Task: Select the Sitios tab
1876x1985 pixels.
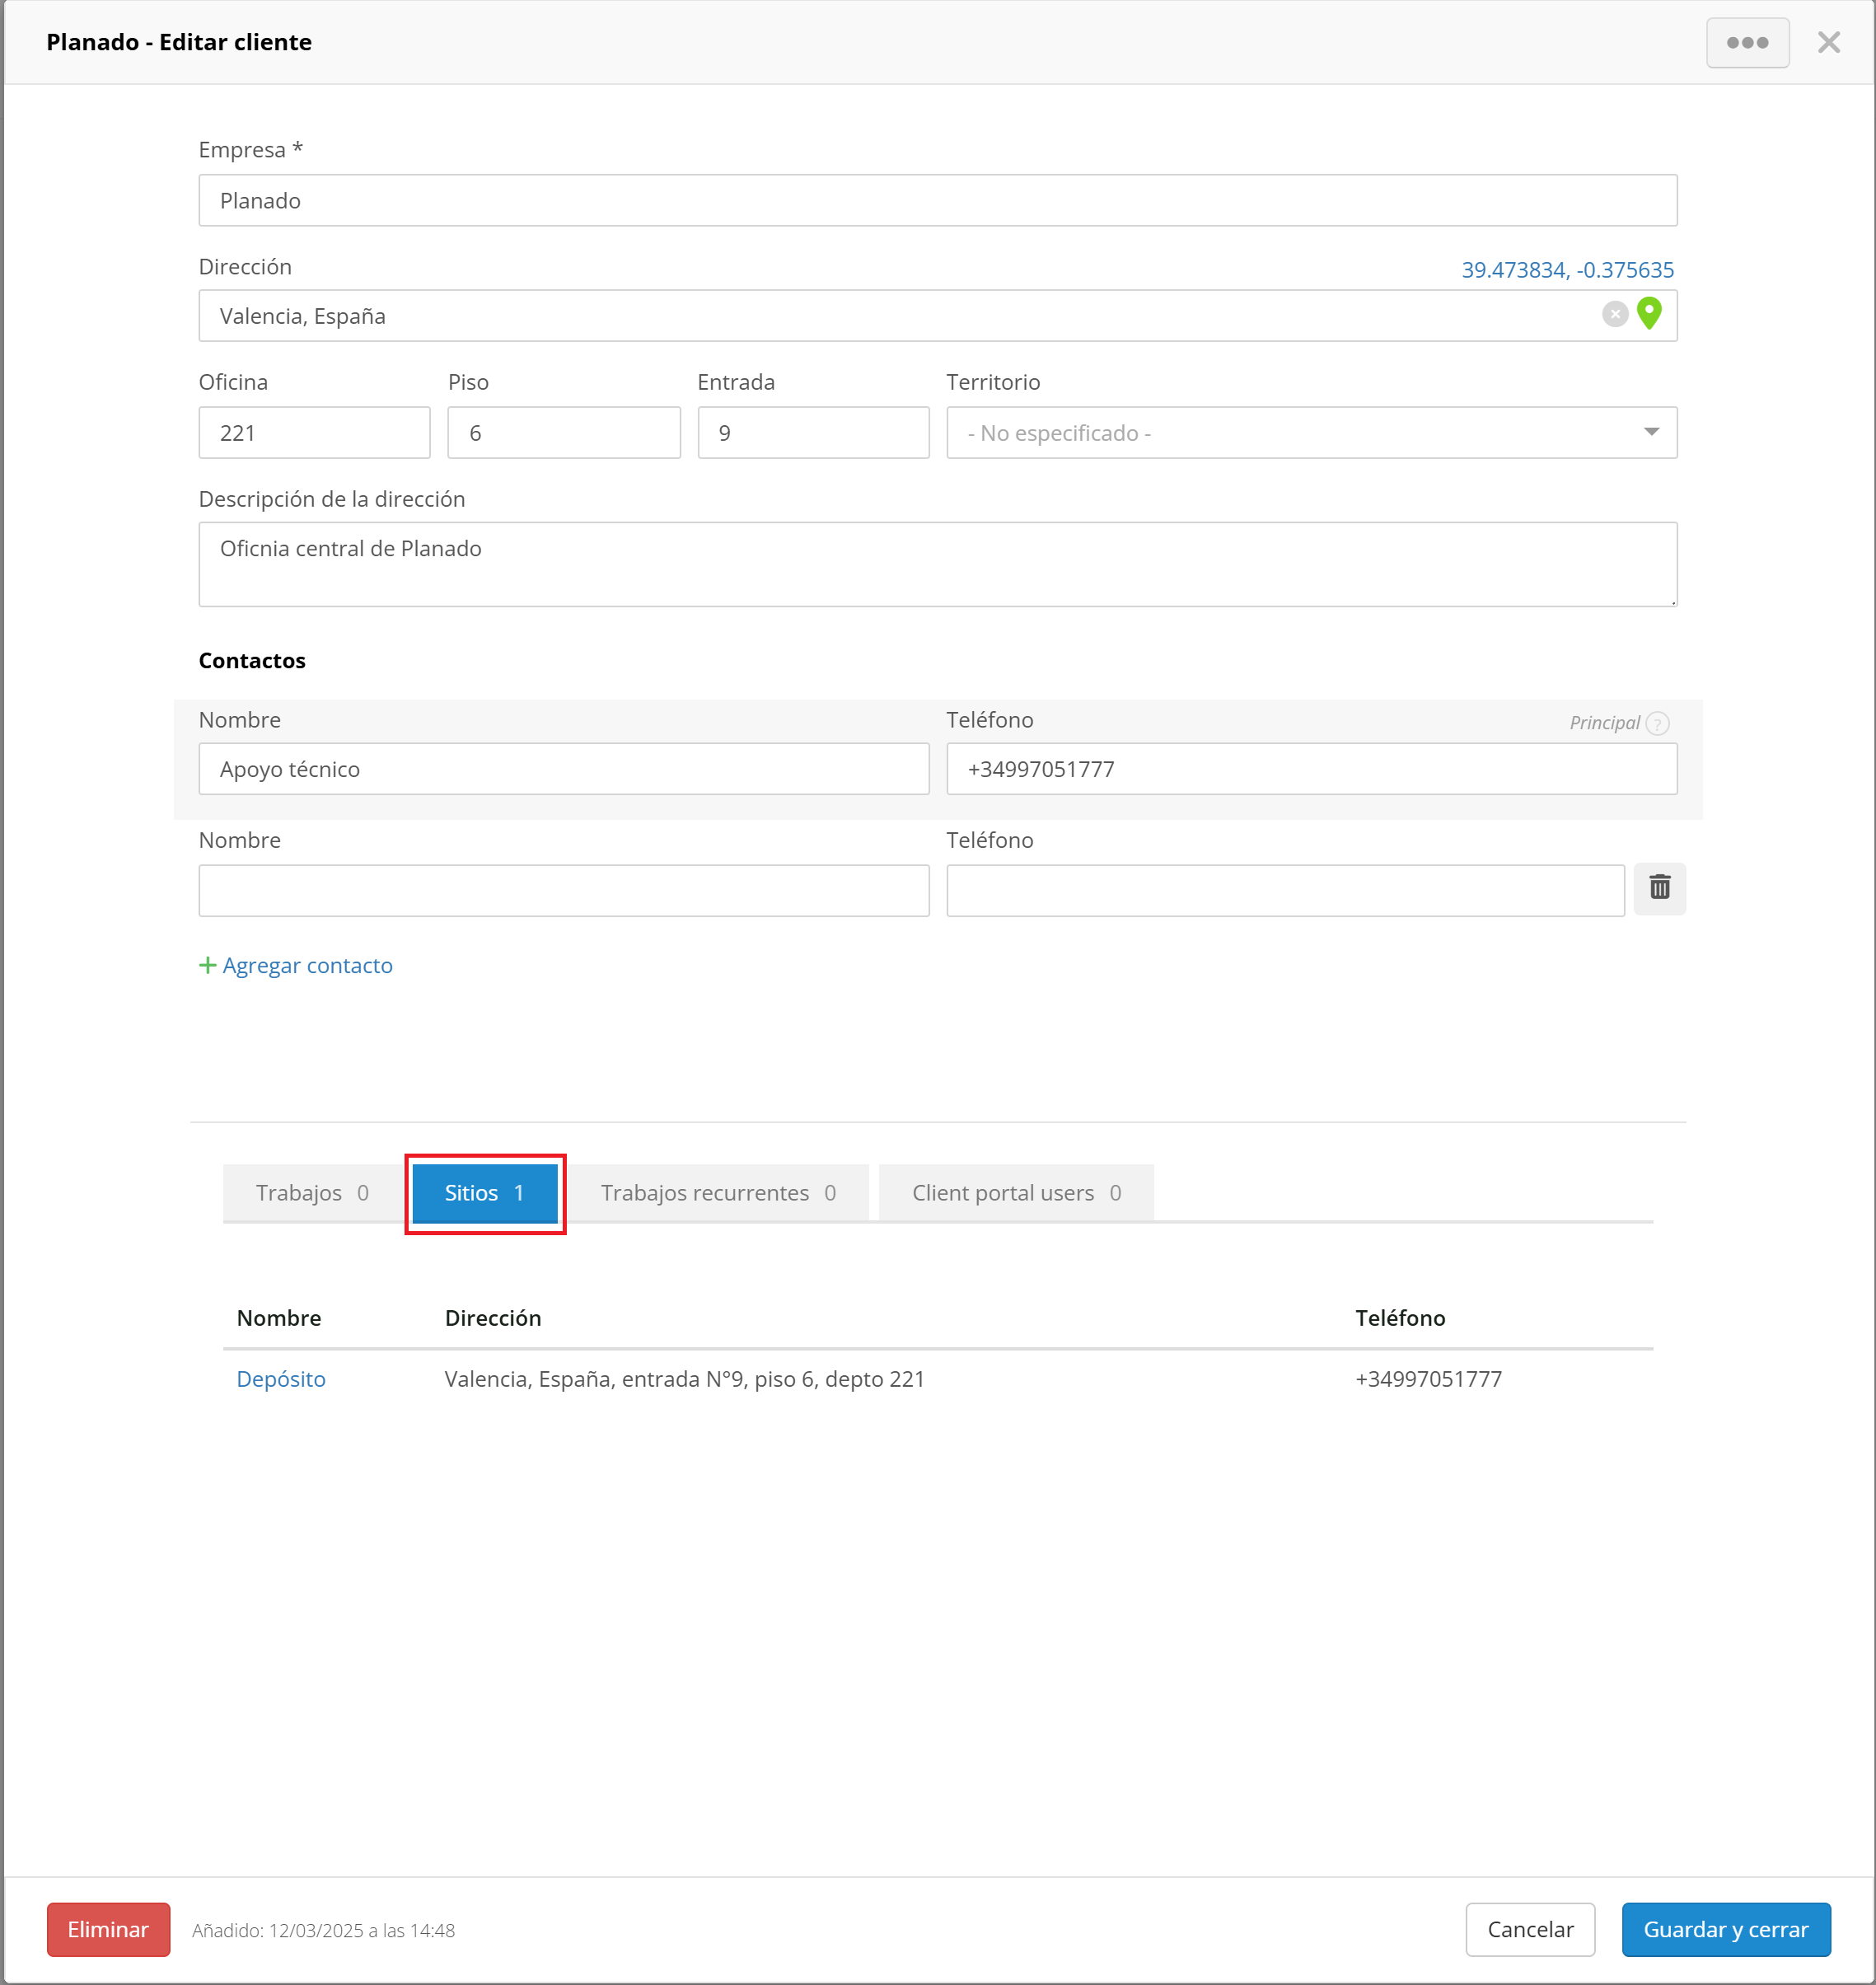Action: tap(484, 1193)
